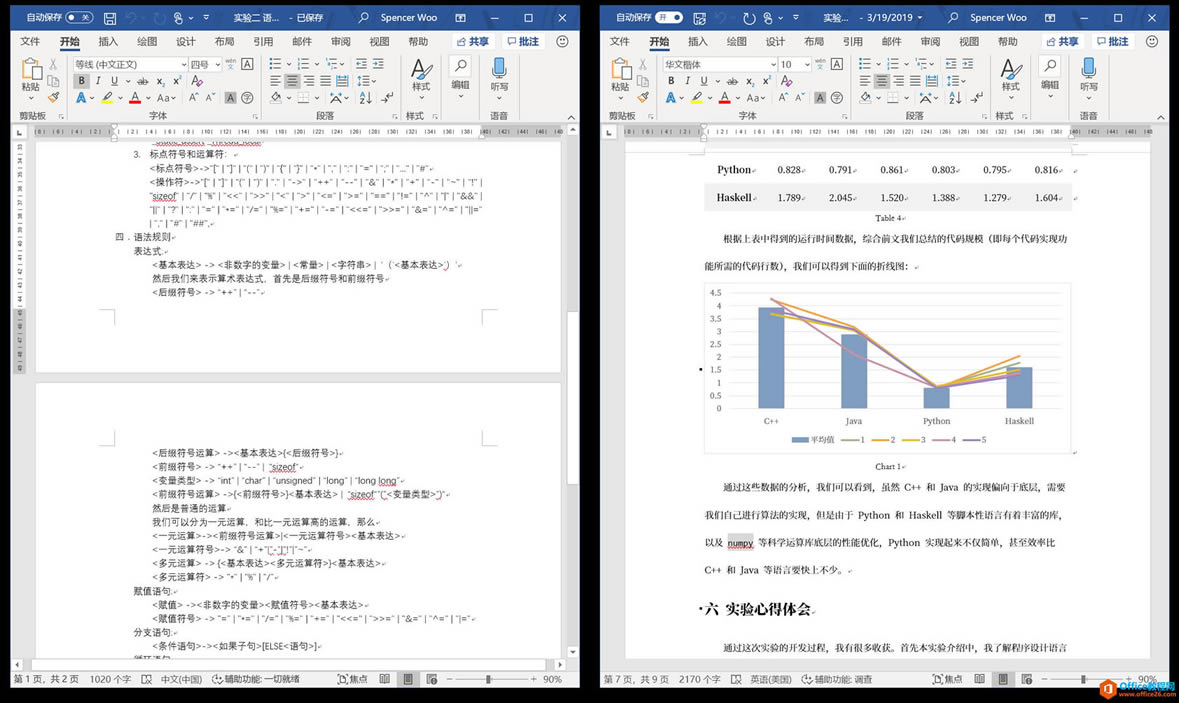Open the 听写 (Dictate) voice tool
This screenshot has height=703, width=1179.
[499, 80]
